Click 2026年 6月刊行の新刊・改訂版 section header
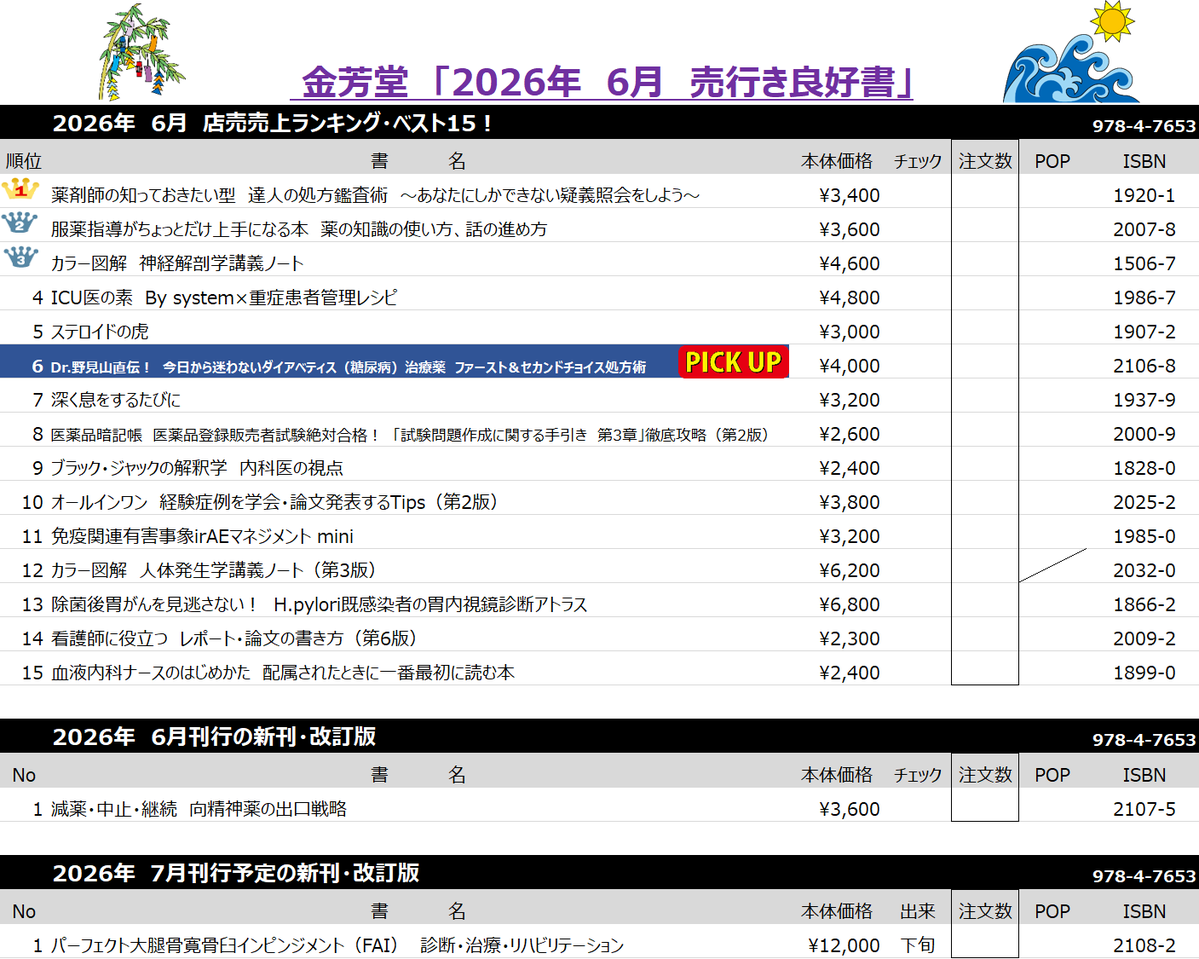The height and width of the screenshot is (959, 1199). [214, 736]
